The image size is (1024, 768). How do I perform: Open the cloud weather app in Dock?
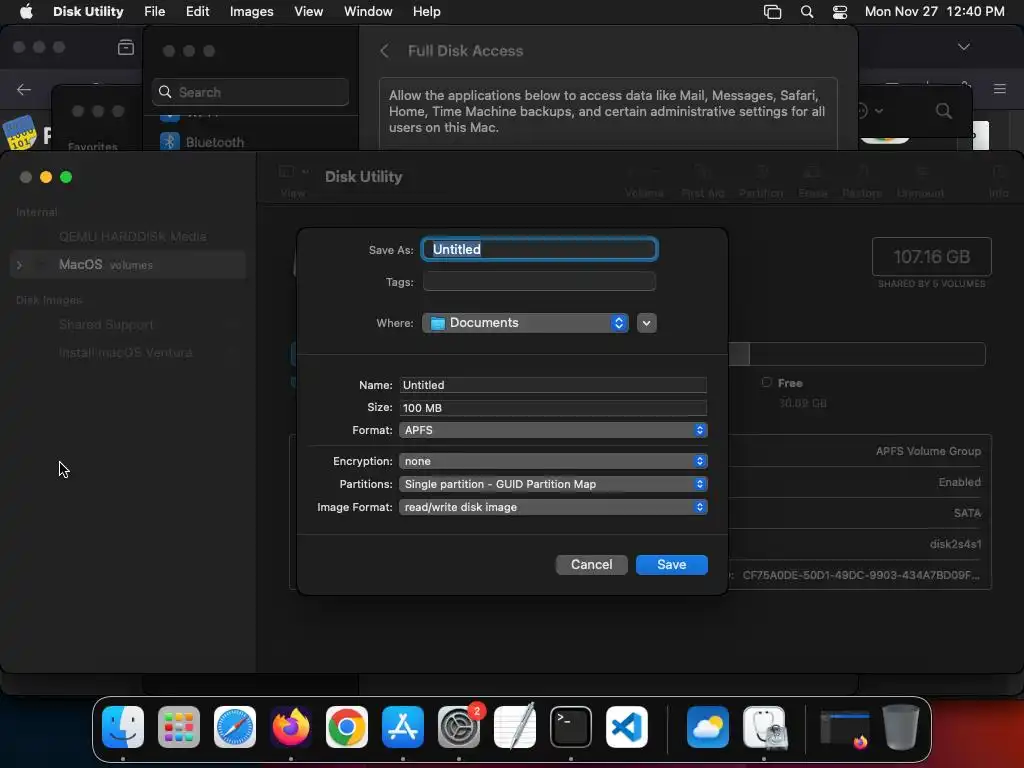click(708, 727)
